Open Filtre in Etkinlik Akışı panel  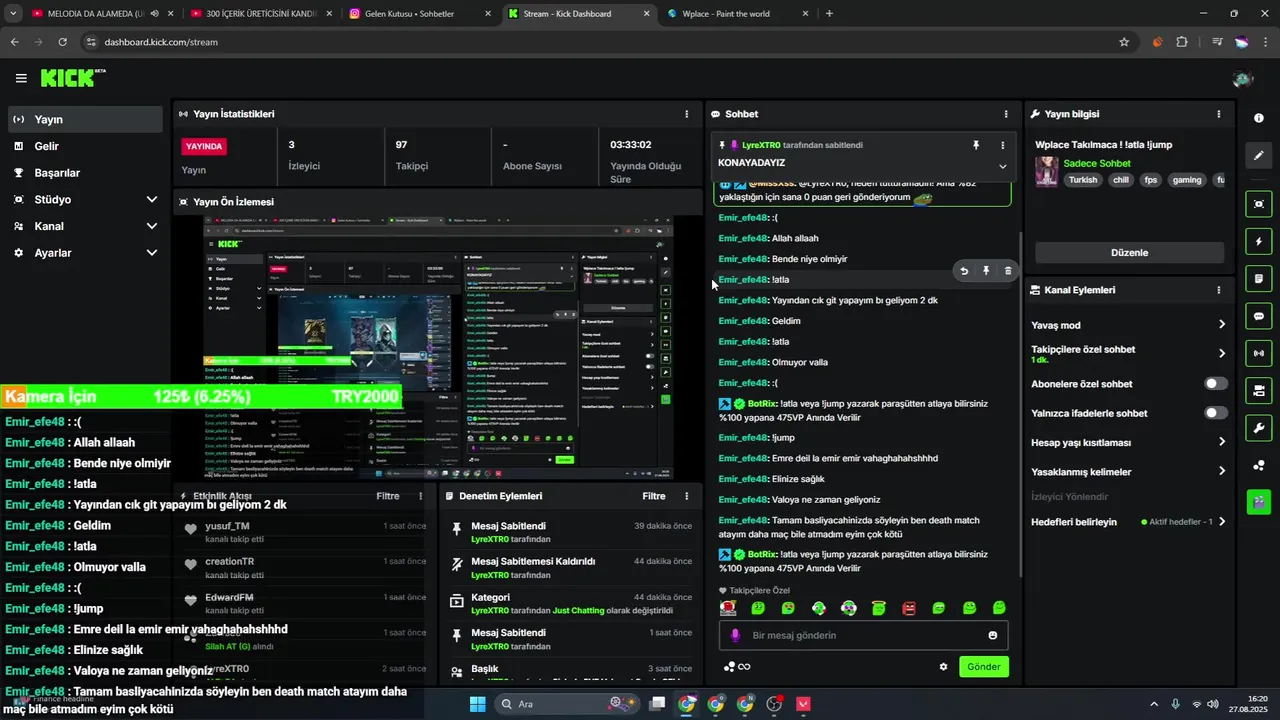pyautogui.click(x=388, y=496)
